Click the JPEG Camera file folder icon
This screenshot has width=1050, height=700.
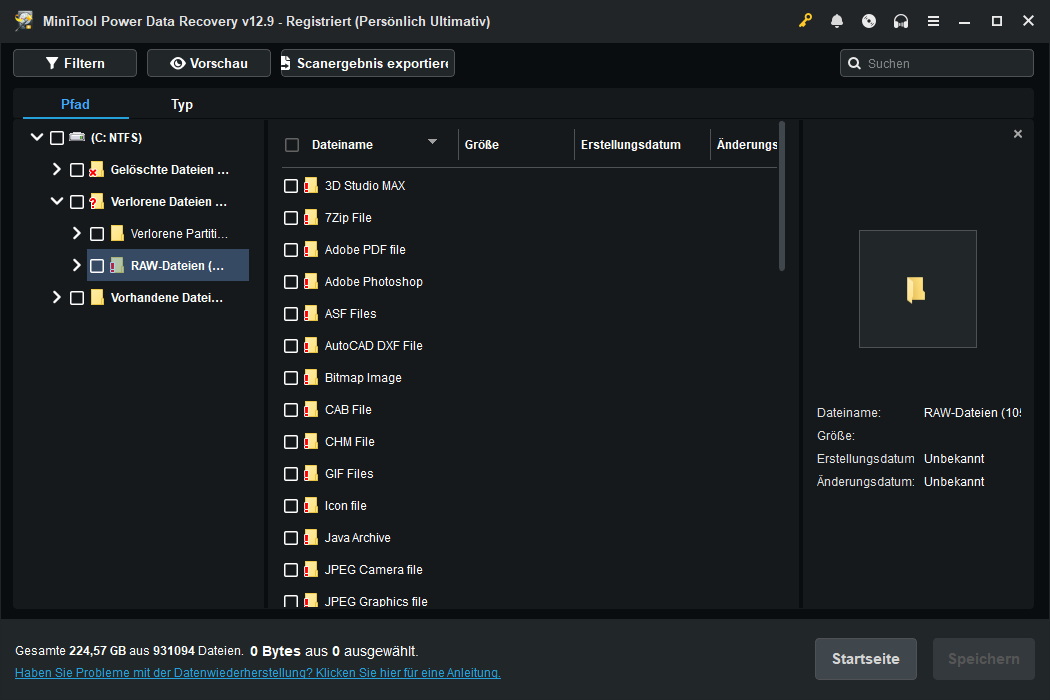[310, 569]
